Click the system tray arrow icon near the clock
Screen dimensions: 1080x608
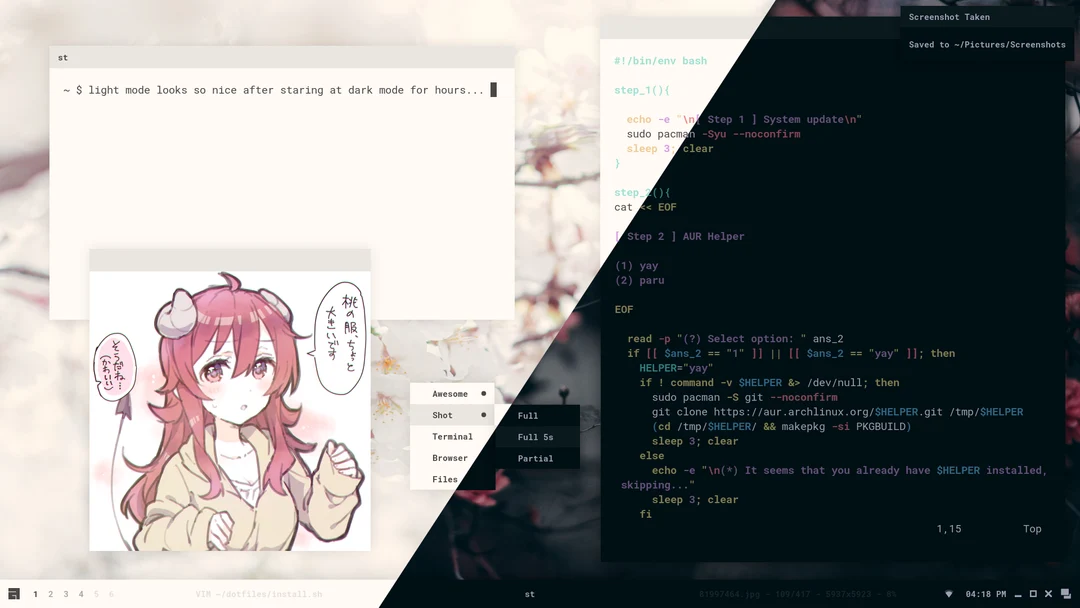point(948,593)
